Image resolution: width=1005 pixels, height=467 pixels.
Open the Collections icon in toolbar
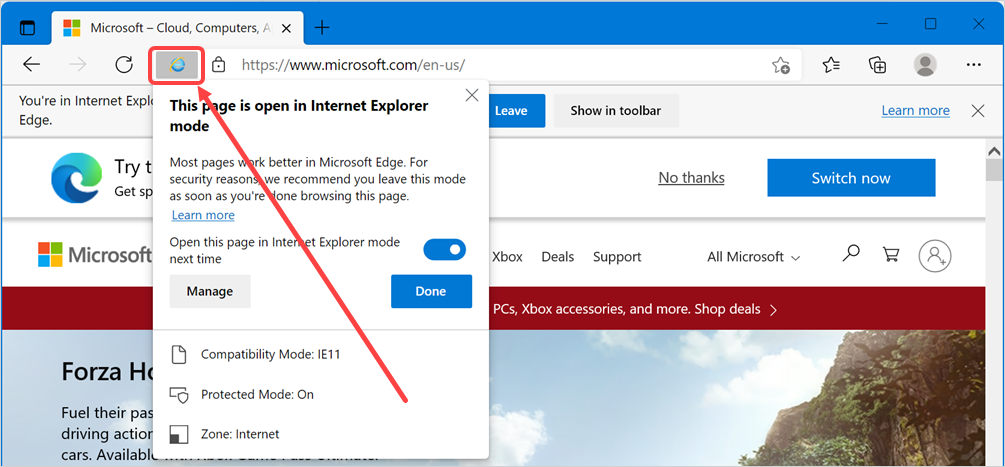(877, 65)
